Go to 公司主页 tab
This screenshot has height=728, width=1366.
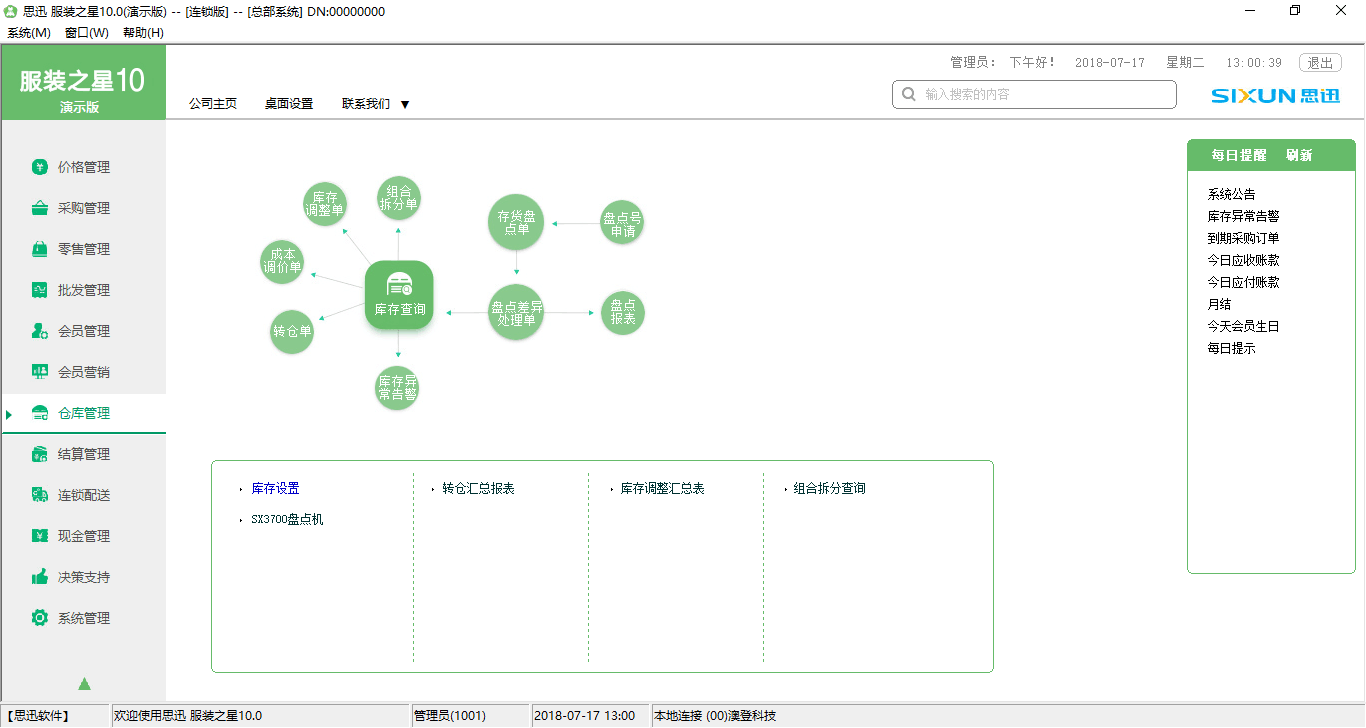213,103
